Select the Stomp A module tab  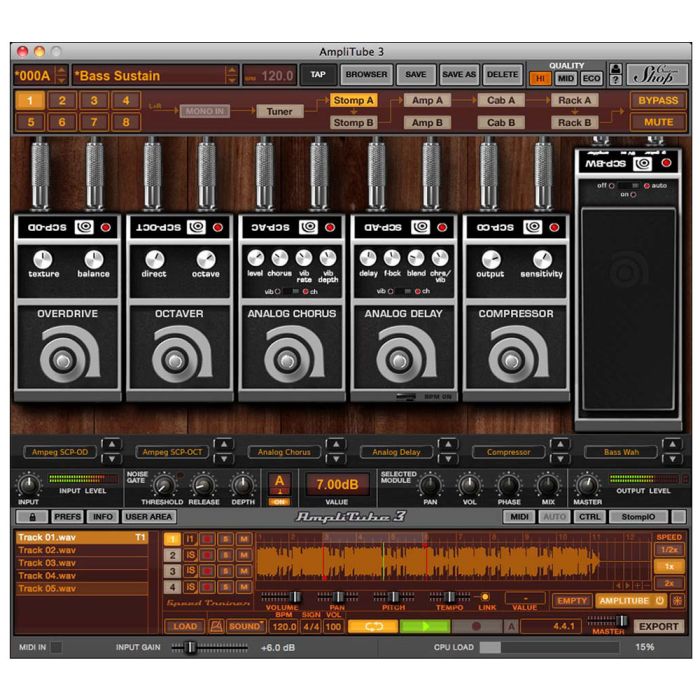tap(354, 100)
